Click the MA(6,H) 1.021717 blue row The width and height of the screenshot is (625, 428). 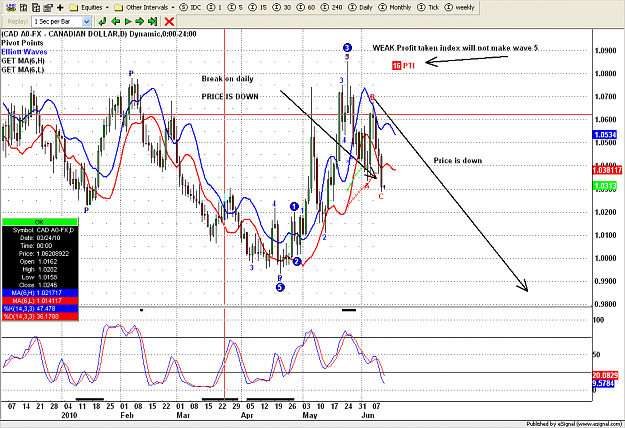(x=40, y=293)
